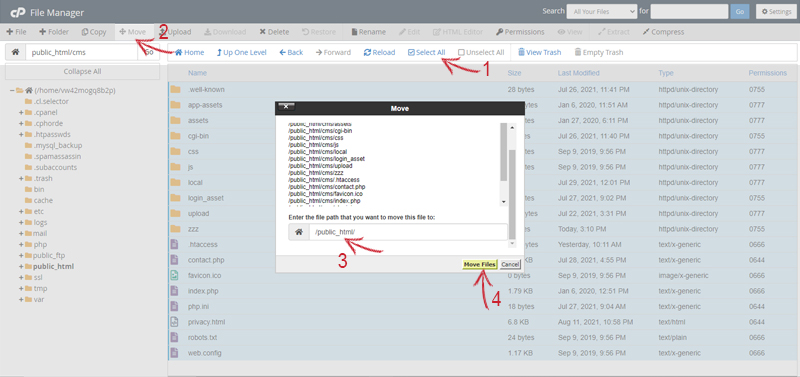The height and width of the screenshot is (377, 800).
Task: Click the Rename toolbar button
Action: click(x=369, y=32)
